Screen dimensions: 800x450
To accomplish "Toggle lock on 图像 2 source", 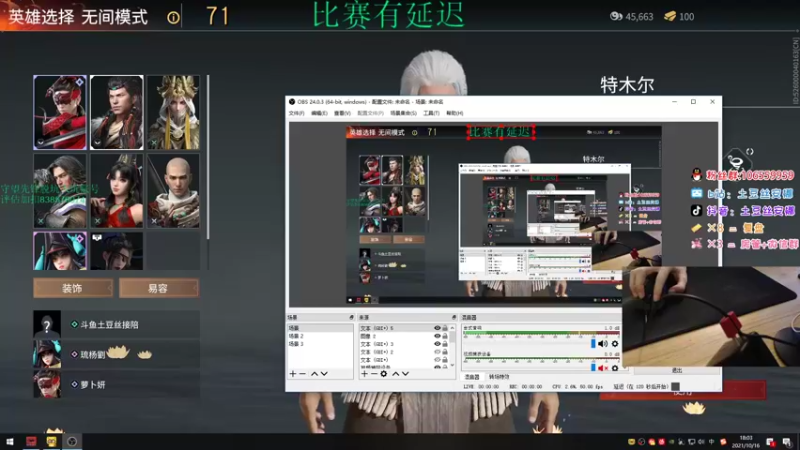I will (x=445, y=336).
